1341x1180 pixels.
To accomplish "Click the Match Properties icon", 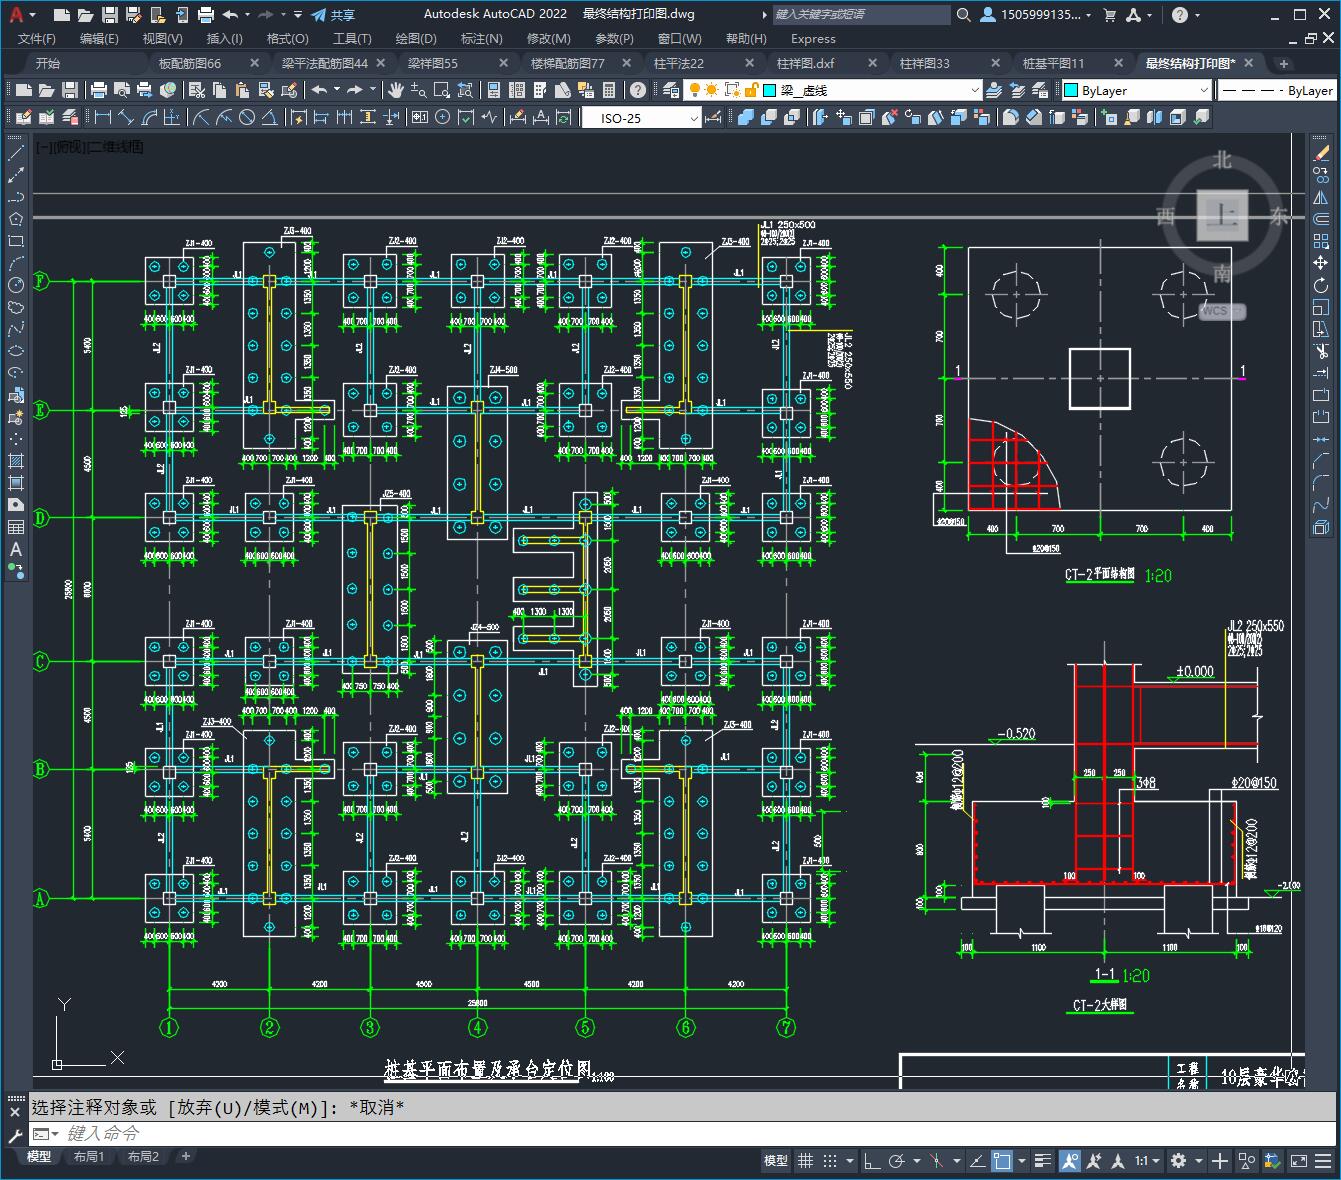I will coord(265,90).
